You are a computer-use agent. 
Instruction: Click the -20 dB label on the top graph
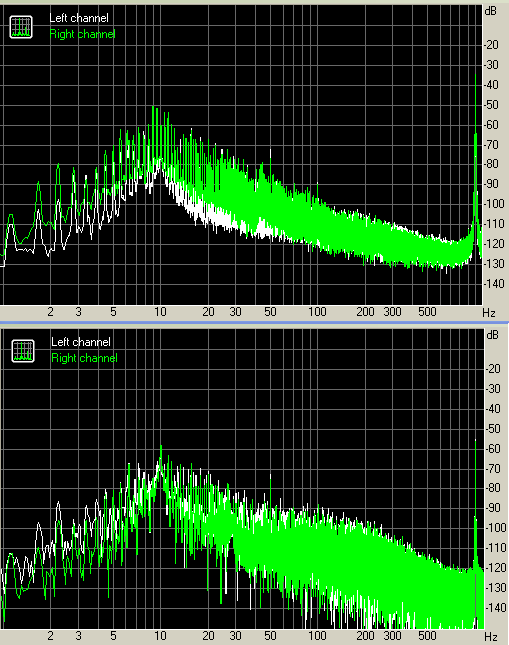[x=491, y=44]
